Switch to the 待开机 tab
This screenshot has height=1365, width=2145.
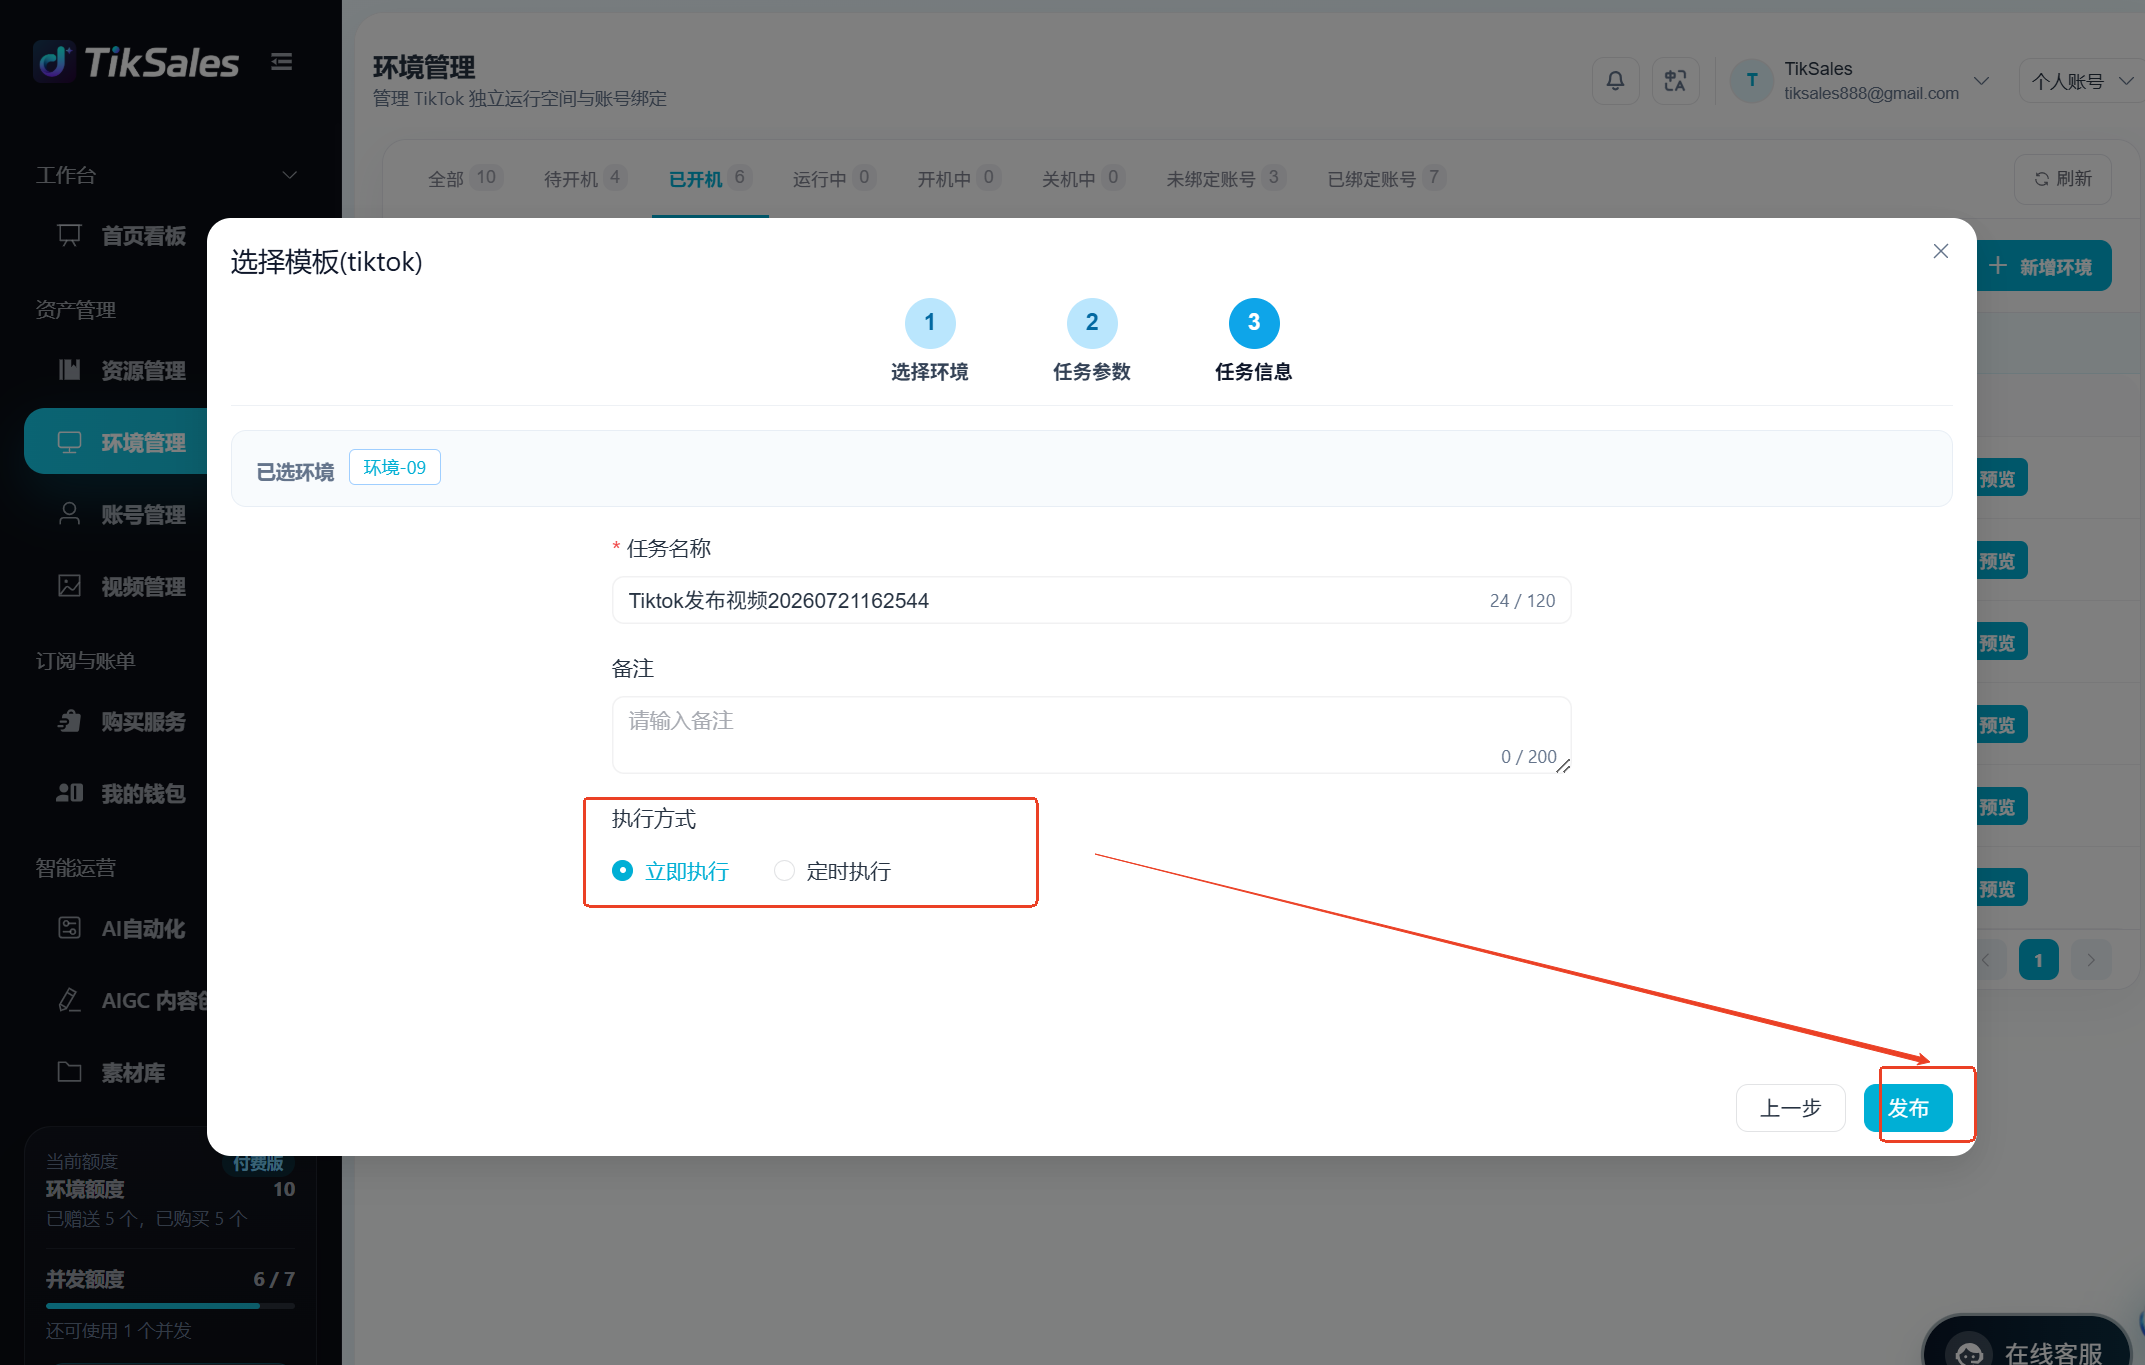[585, 178]
